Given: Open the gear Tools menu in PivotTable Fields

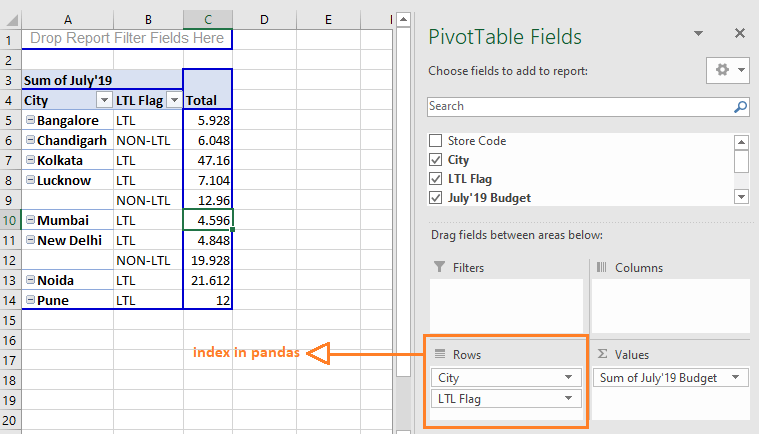Looking at the screenshot, I should (x=727, y=71).
